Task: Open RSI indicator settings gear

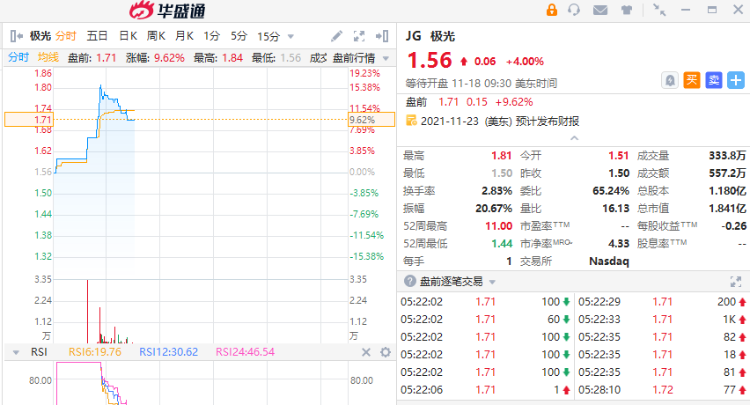Action: click(x=363, y=352)
